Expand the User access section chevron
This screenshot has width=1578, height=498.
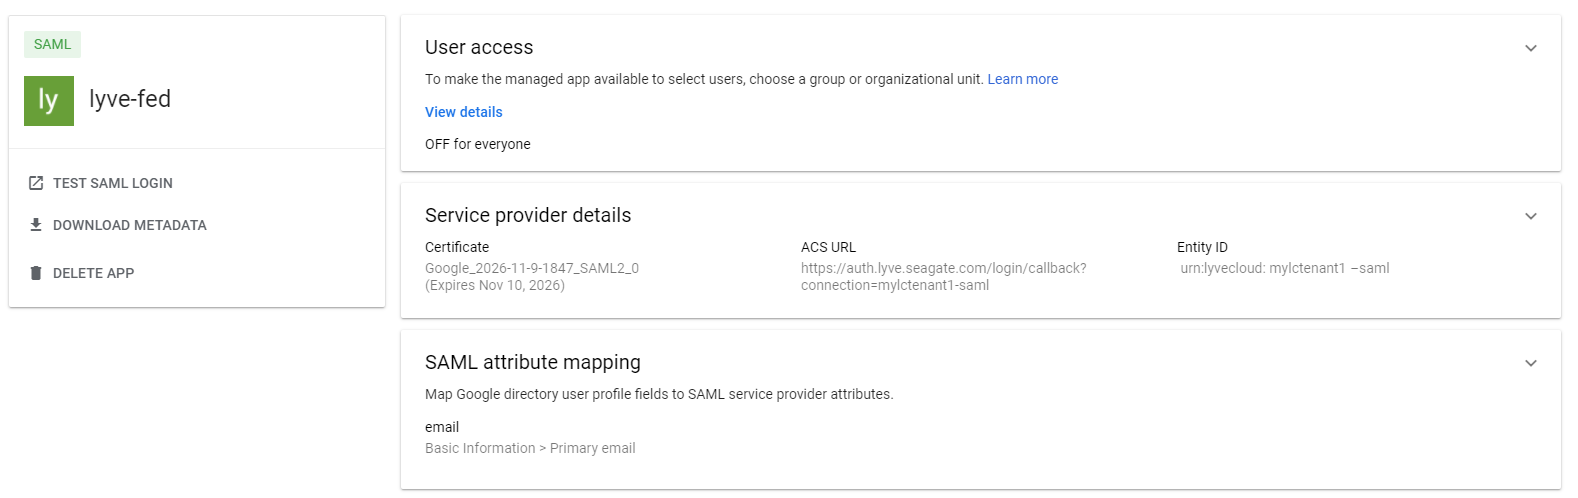(1530, 48)
